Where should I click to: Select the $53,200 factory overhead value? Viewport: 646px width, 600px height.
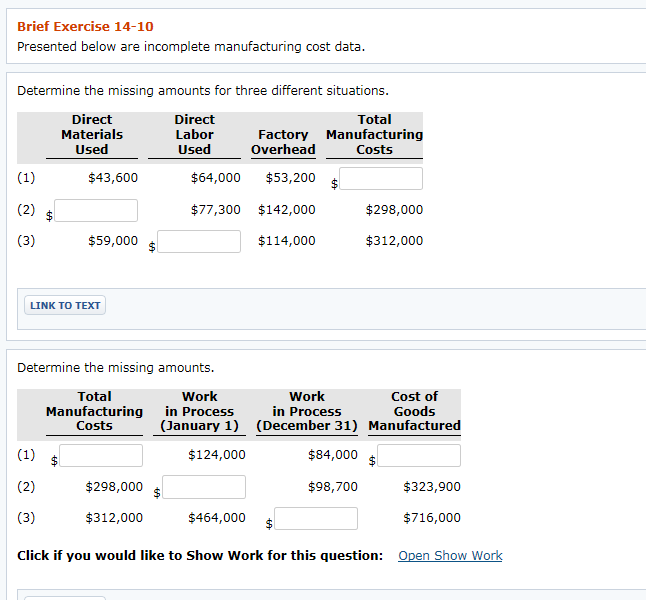(x=290, y=178)
